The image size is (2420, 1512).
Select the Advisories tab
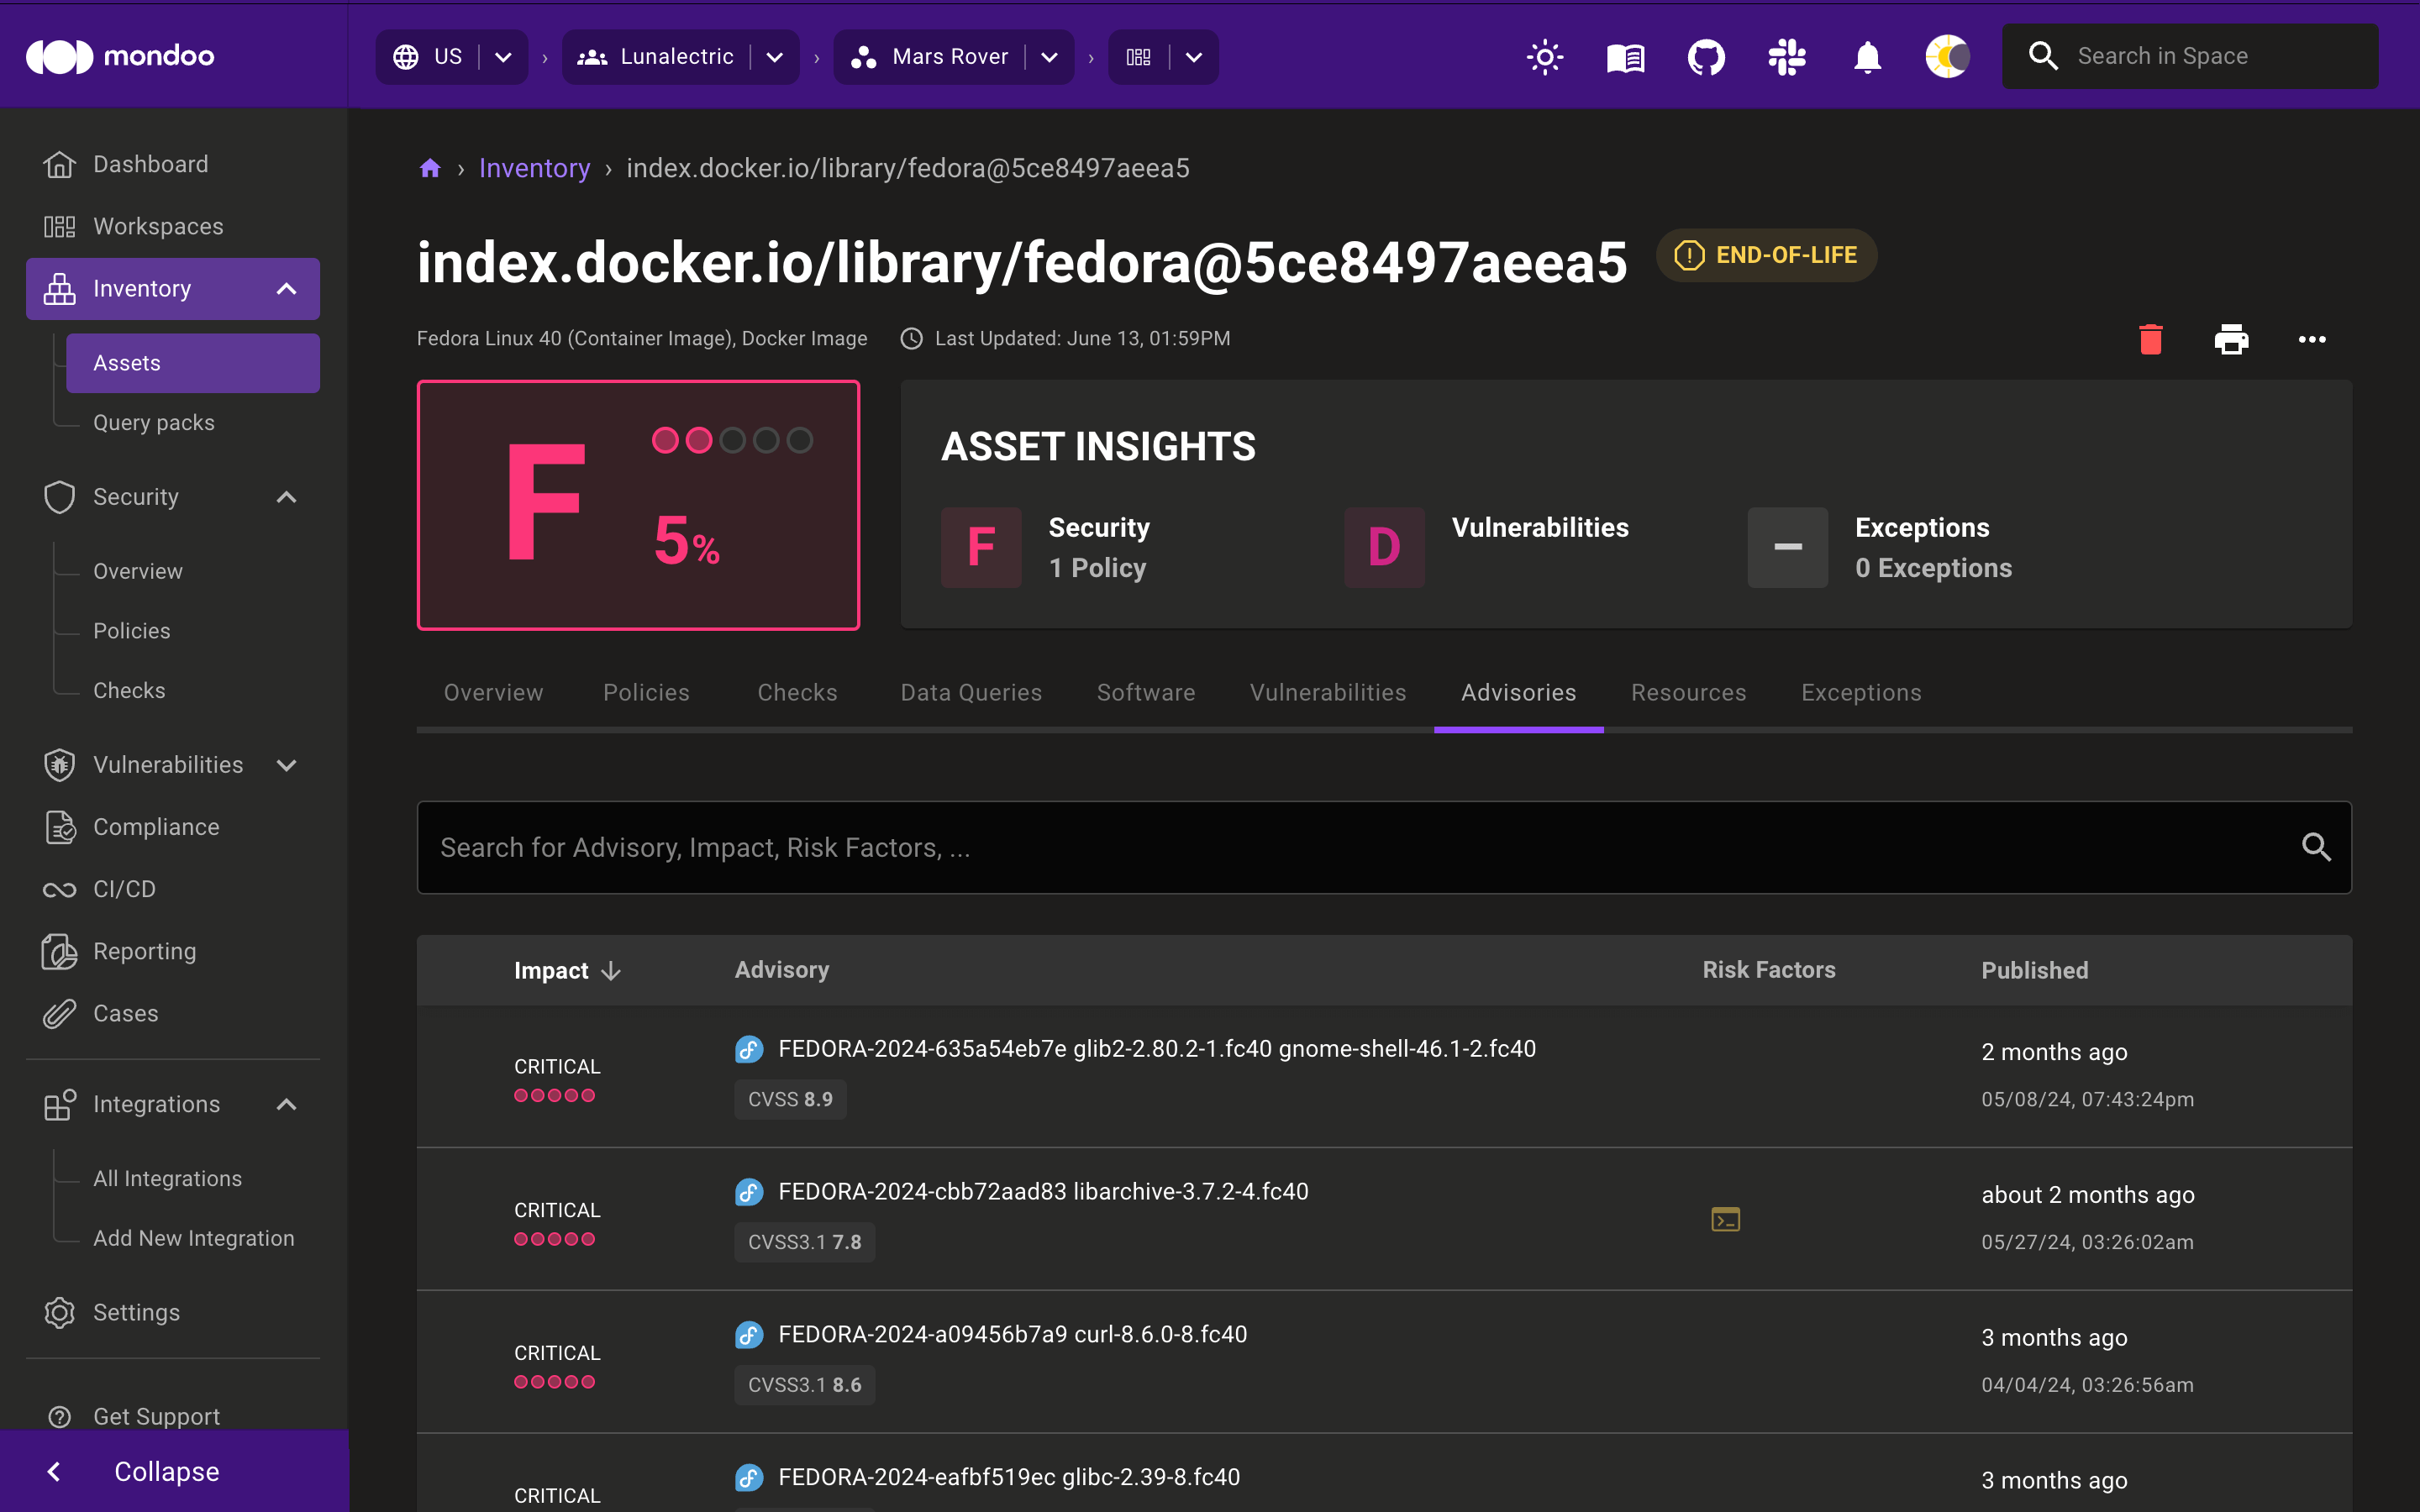pos(1518,691)
